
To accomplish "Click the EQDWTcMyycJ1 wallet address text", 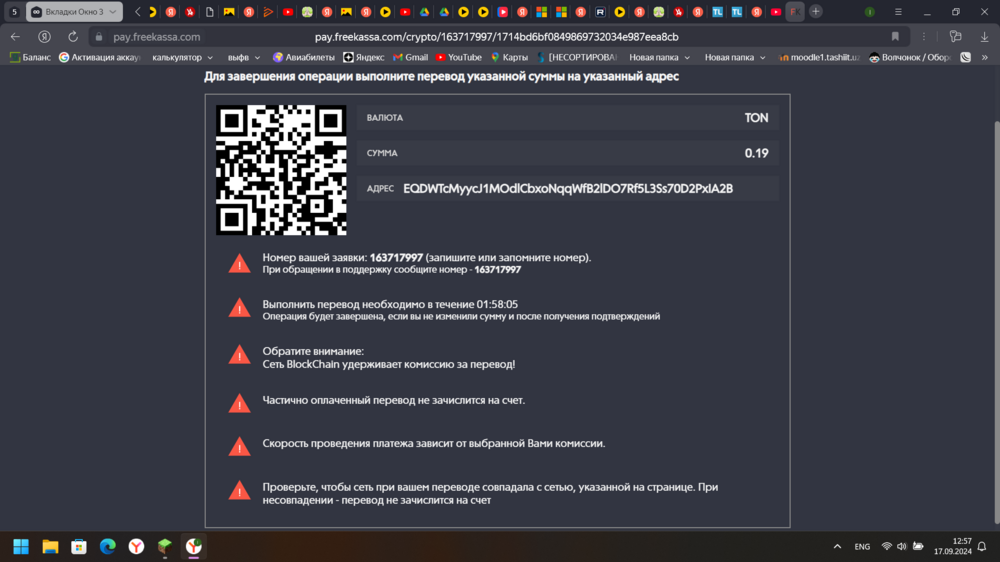I will click(568, 189).
